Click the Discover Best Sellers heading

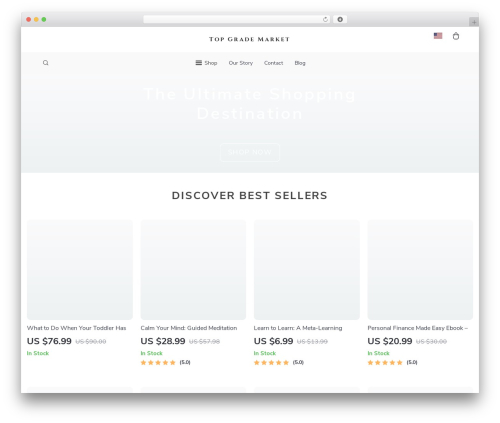tap(250, 195)
